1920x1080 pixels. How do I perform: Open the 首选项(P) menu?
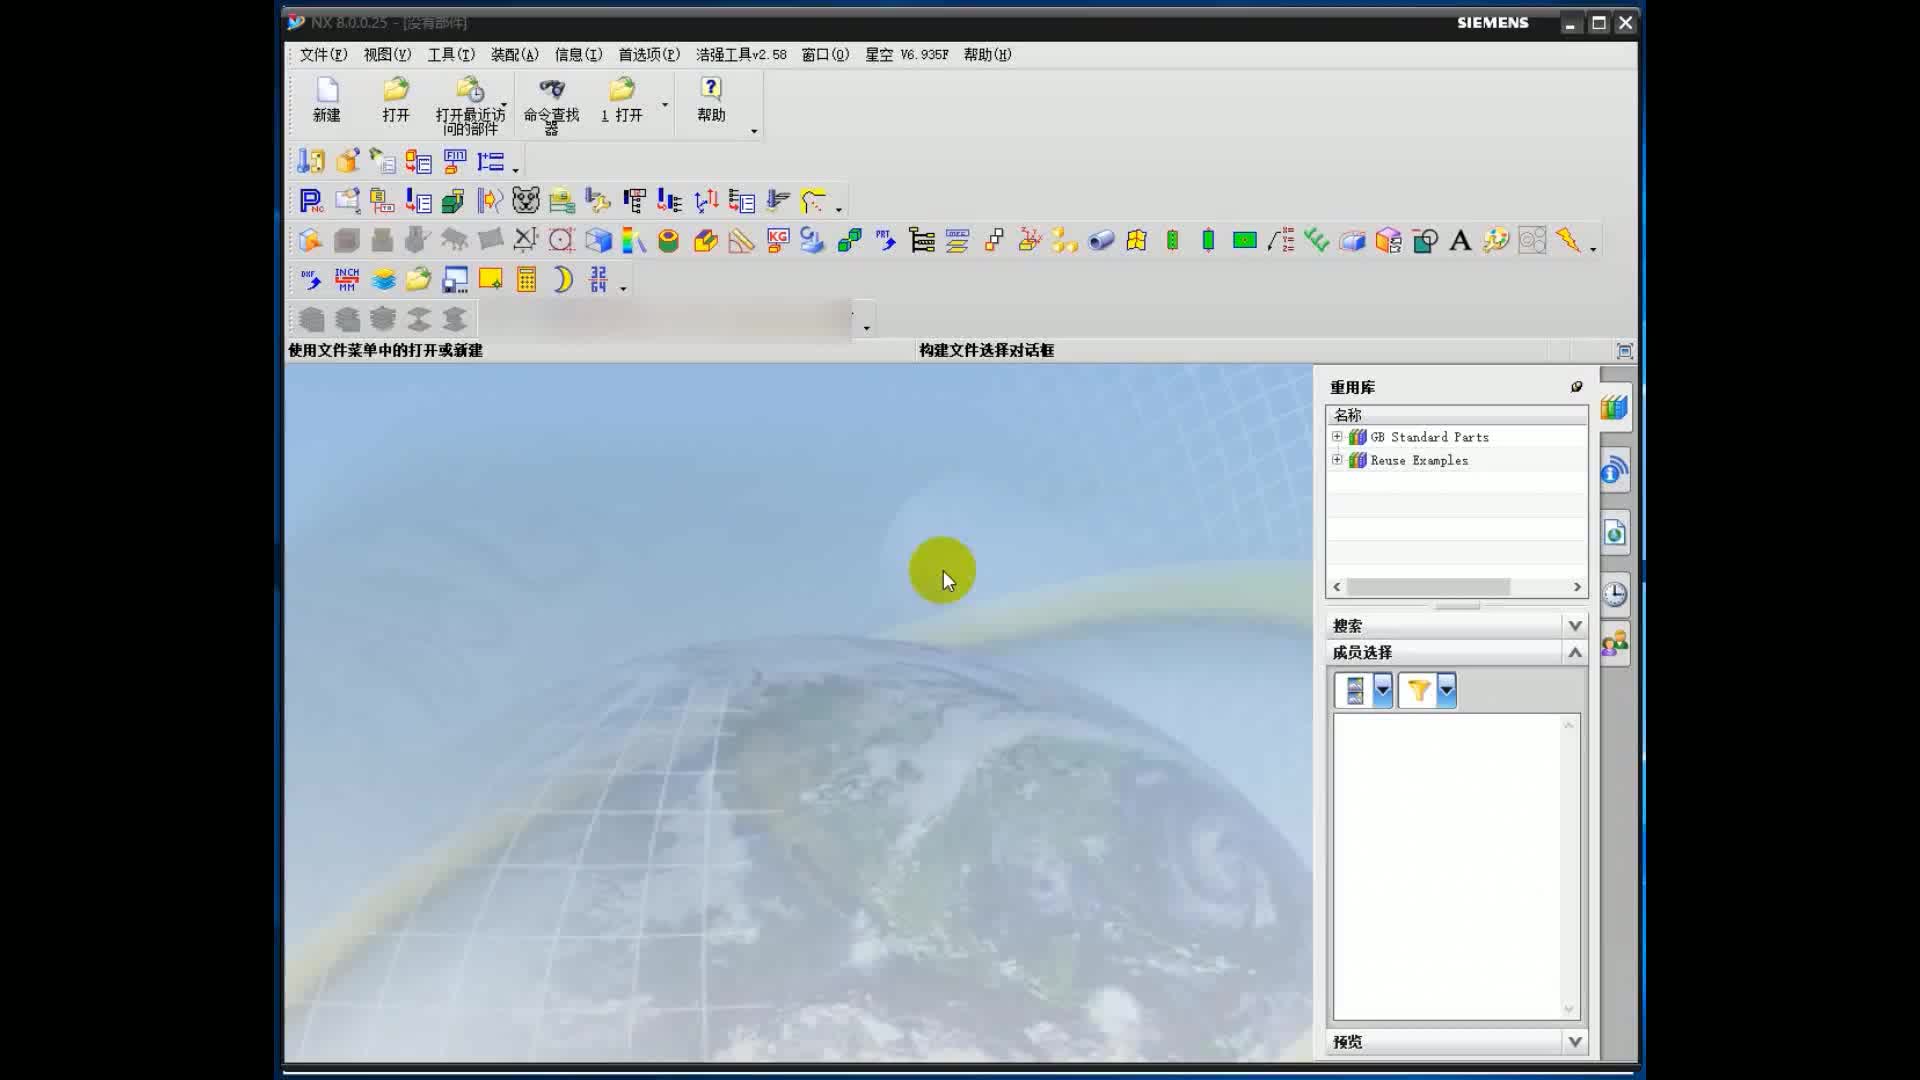(x=648, y=55)
